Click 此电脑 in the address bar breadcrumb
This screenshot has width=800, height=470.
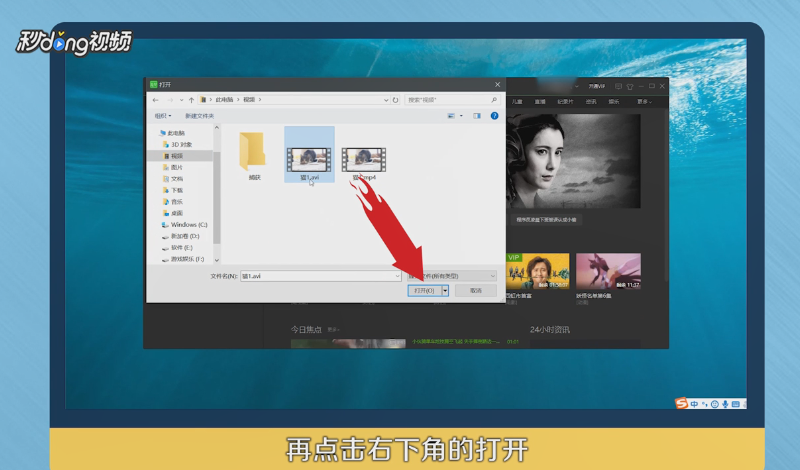pyautogui.click(x=224, y=100)
